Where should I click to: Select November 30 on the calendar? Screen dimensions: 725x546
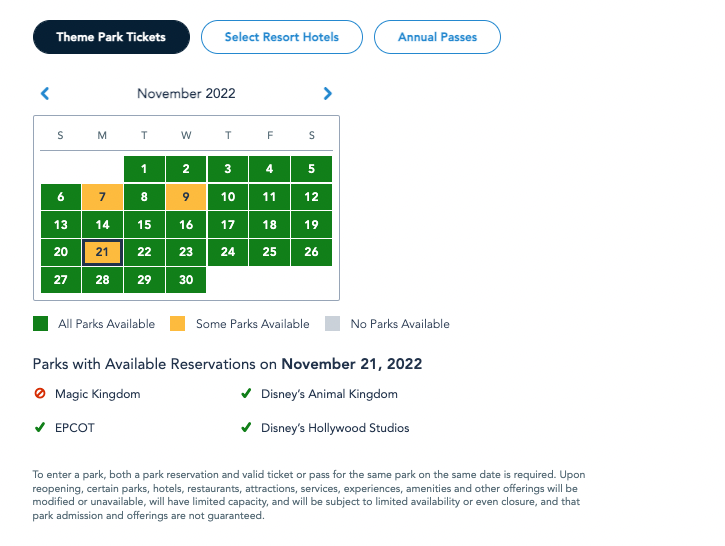coord(186,280)
